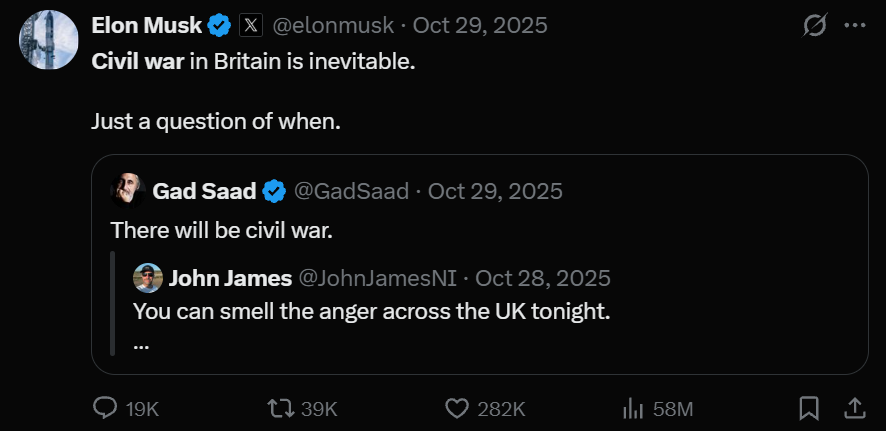
Task: Click the reply speech bubble icon
Action: pos(105,408)
